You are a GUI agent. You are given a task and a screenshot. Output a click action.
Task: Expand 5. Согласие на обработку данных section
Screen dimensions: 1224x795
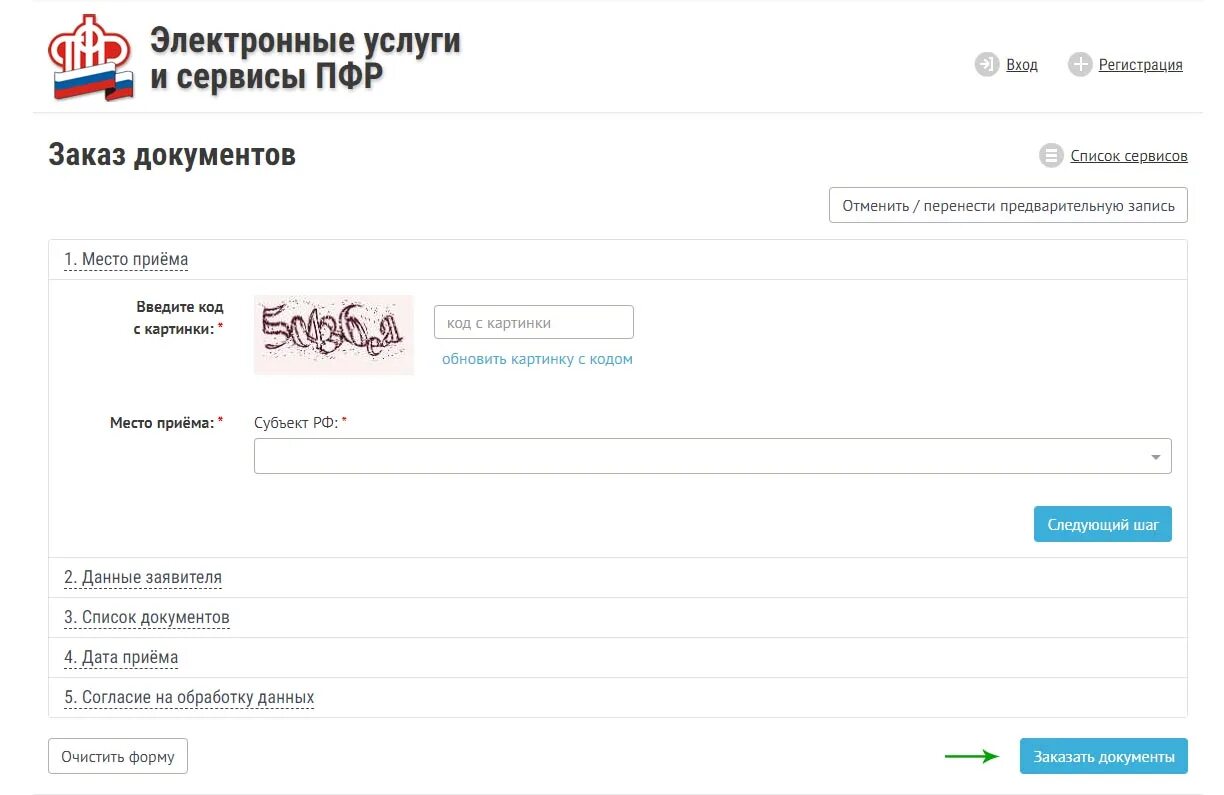tap(189, 698)
